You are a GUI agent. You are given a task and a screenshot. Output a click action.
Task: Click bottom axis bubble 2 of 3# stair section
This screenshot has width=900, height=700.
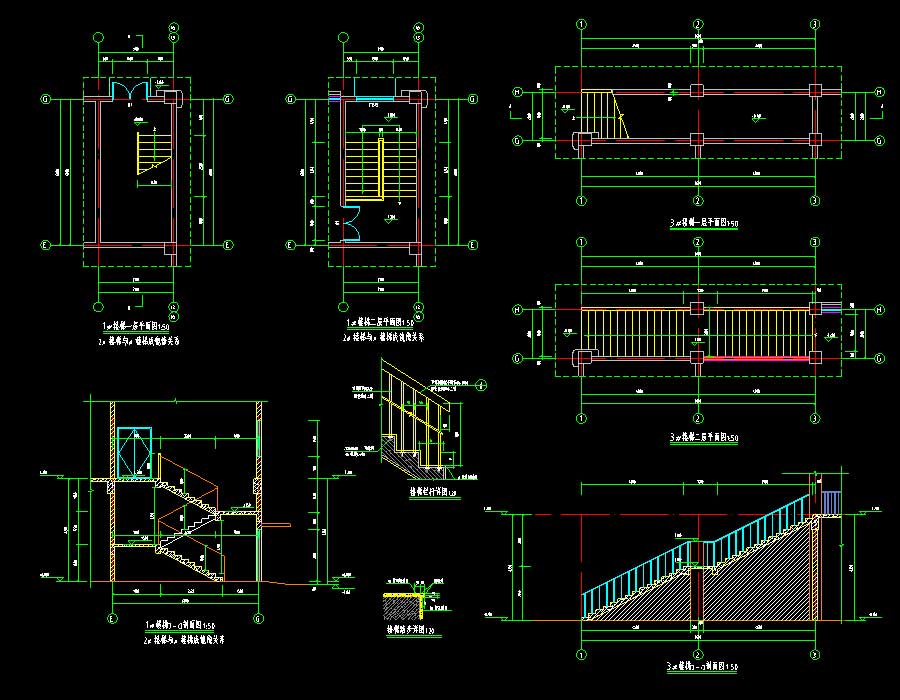click(698, 655)
